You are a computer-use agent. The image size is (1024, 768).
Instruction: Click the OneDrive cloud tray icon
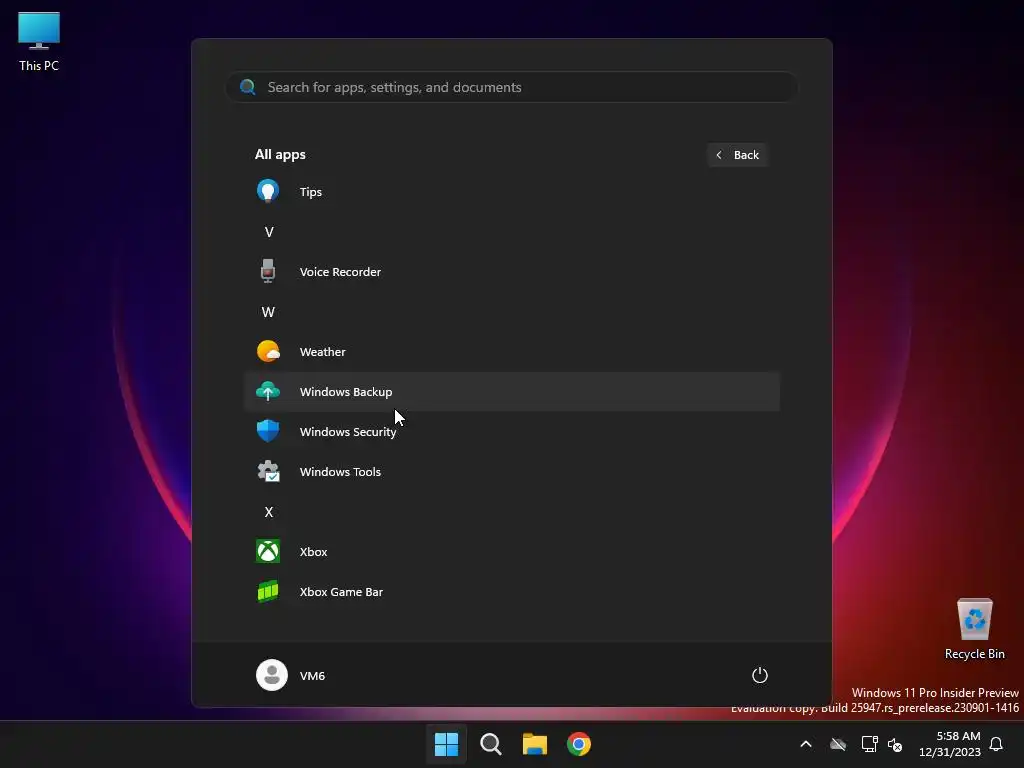click(838, 744)
